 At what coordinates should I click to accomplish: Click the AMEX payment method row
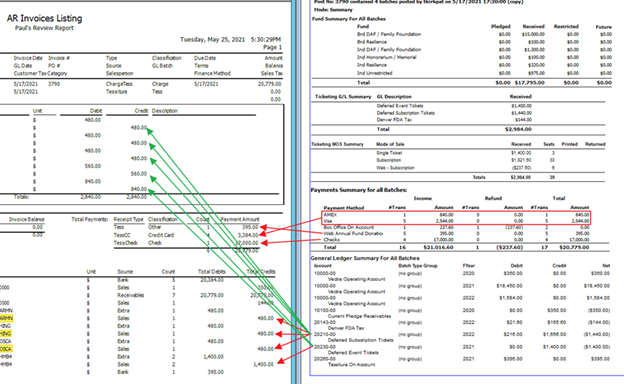coord(456,215)
